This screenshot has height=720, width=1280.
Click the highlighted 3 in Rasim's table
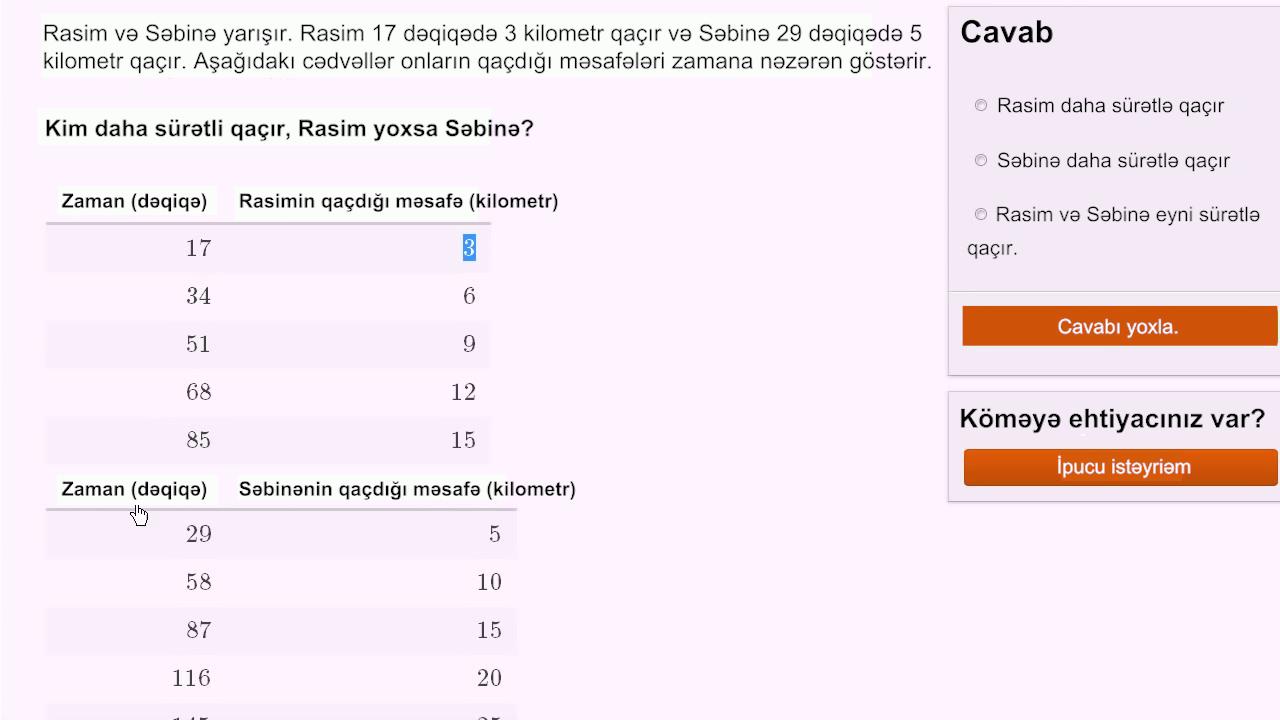coord(469,248)
